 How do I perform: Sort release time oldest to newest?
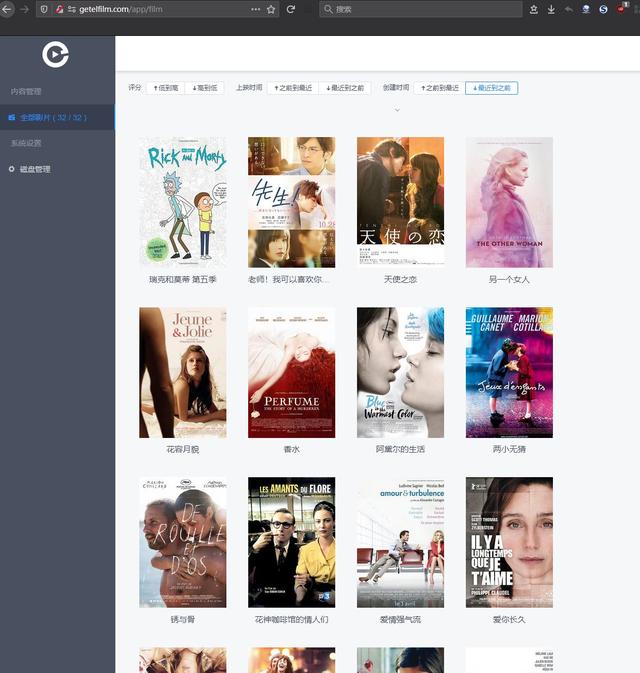(x=293, y=88)
